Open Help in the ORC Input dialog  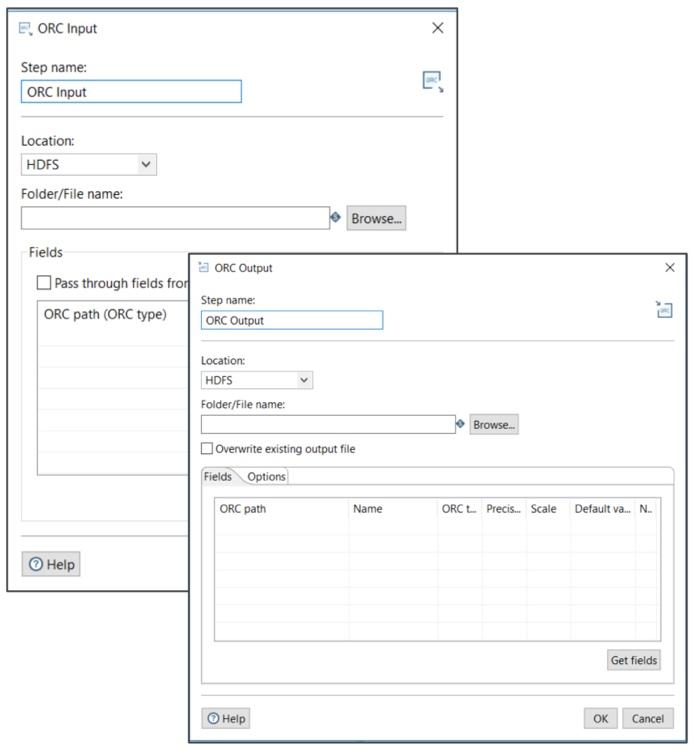pyautogui.click(x=51, y=564)
